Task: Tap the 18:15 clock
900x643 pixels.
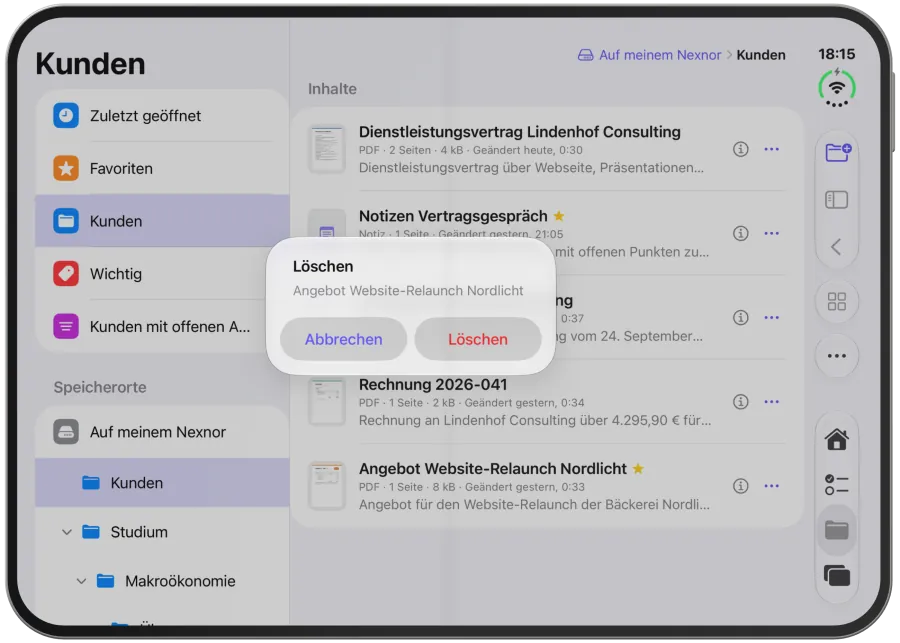Action: click(836, 54)
